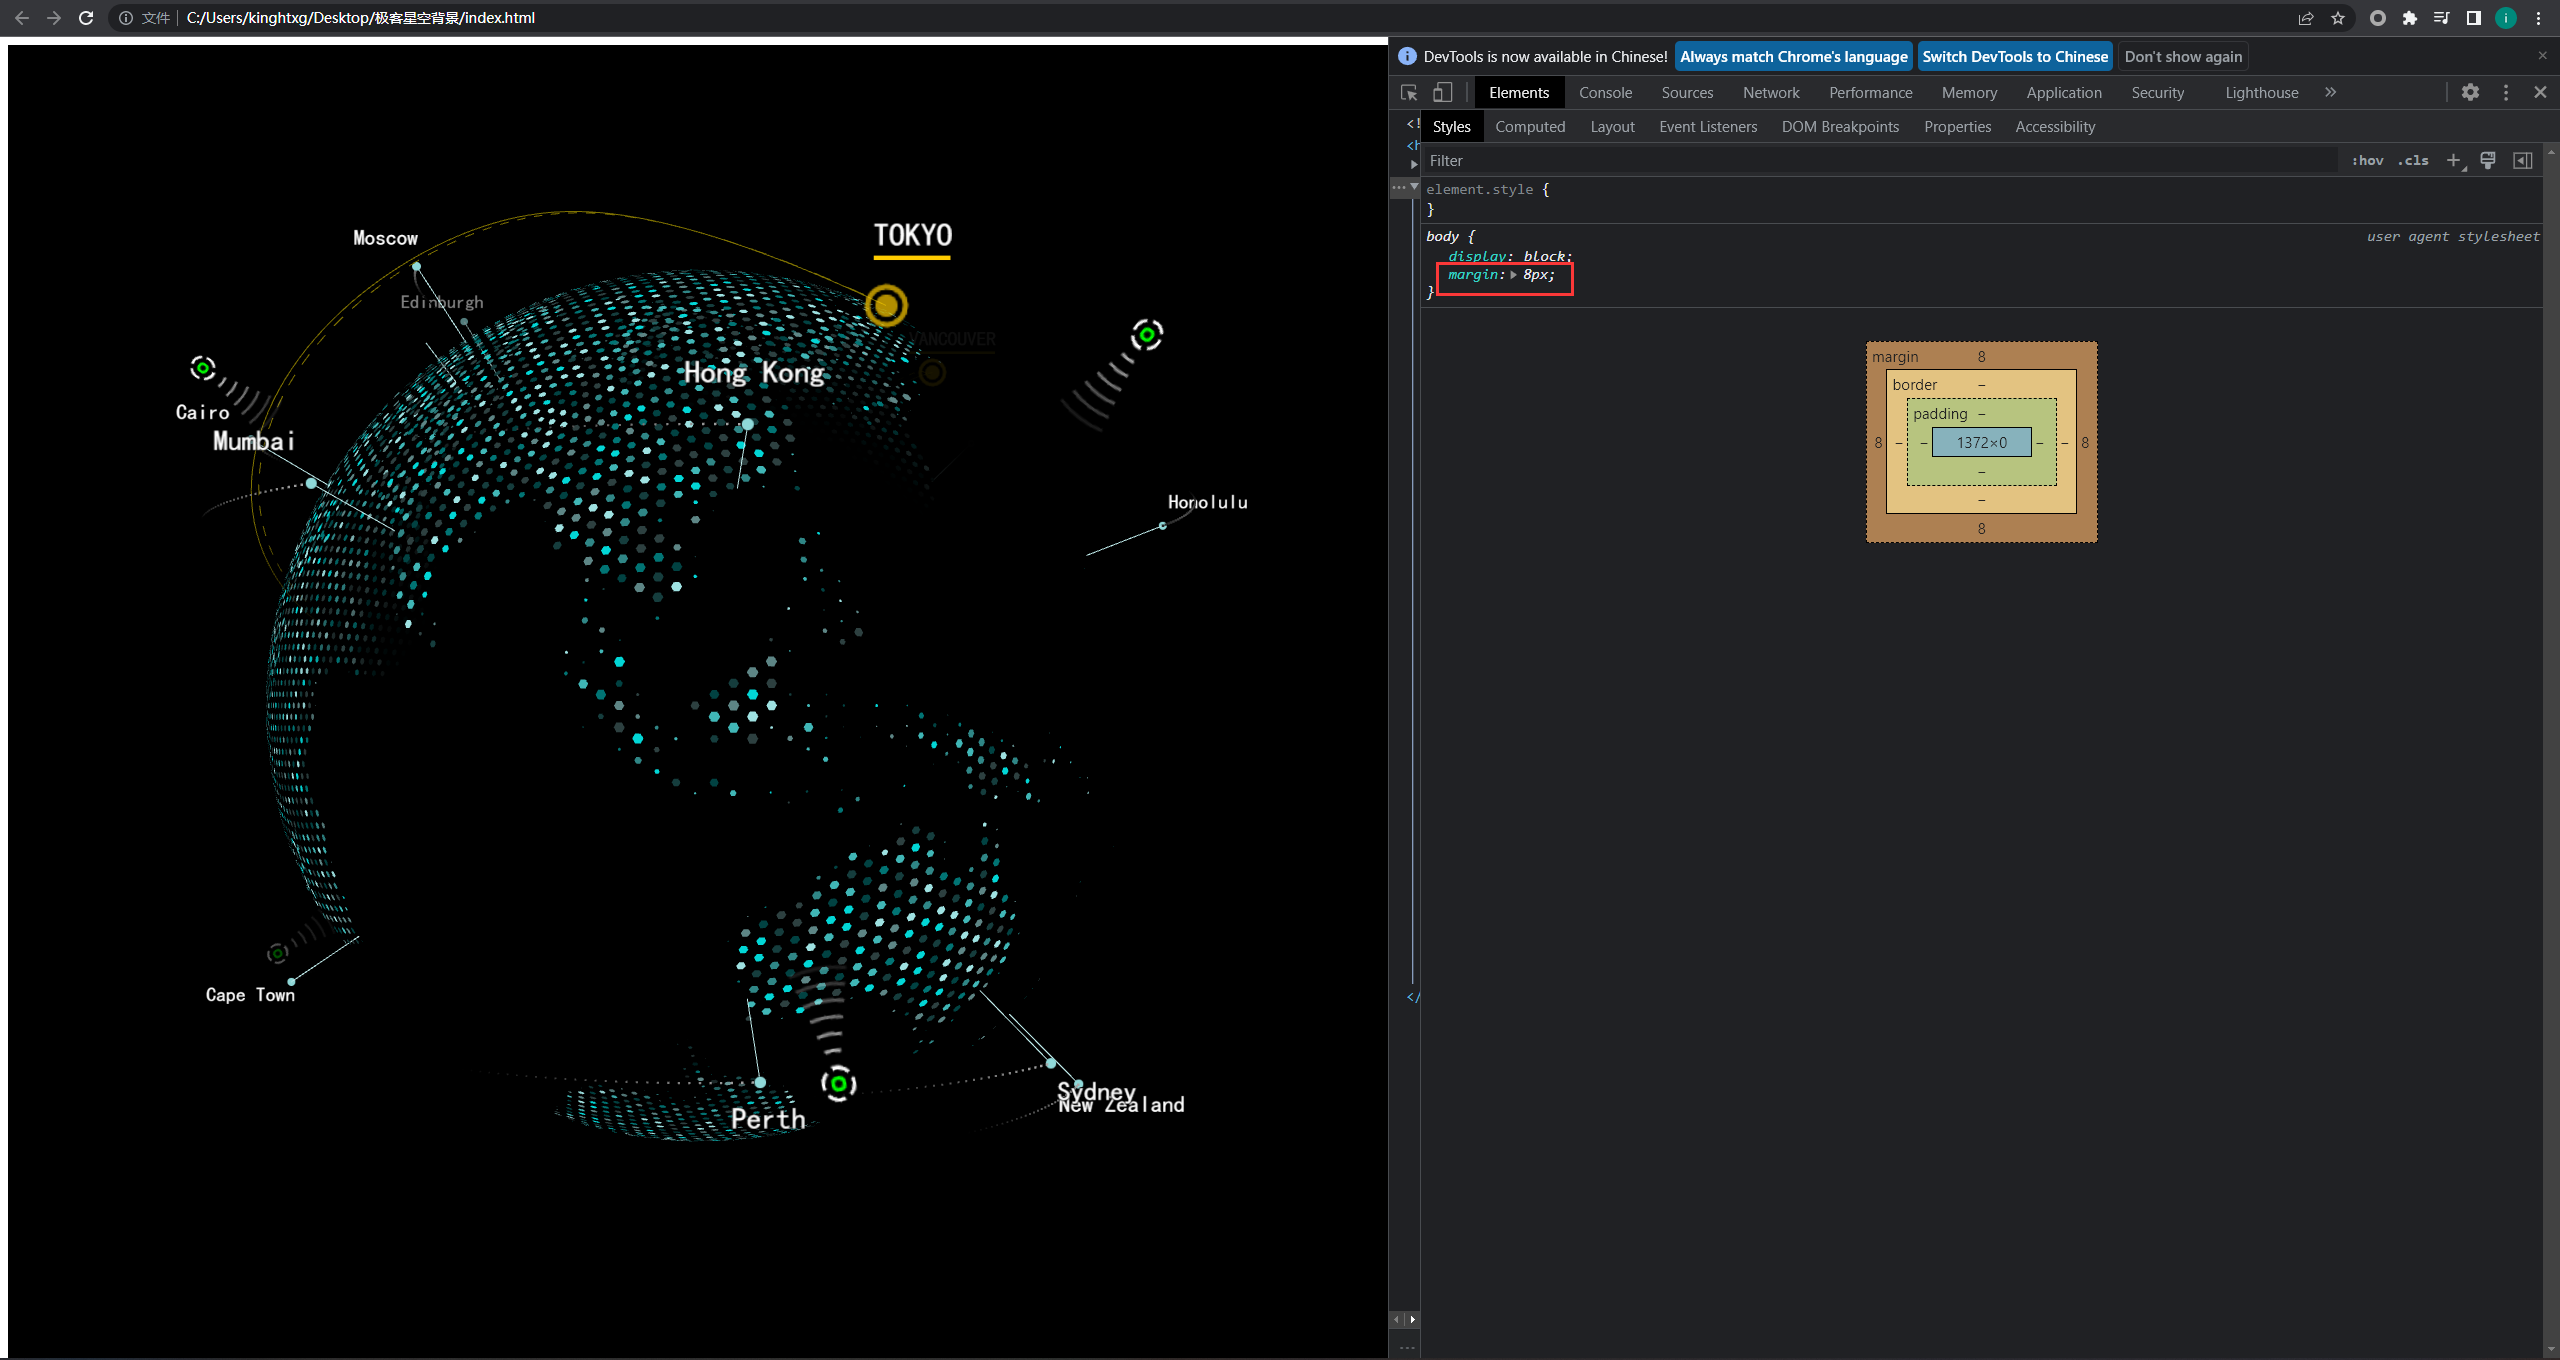Share this page via the share icon
Screen dimensions: 2560x1360
pyautogui.click(x=2306, y=18)
